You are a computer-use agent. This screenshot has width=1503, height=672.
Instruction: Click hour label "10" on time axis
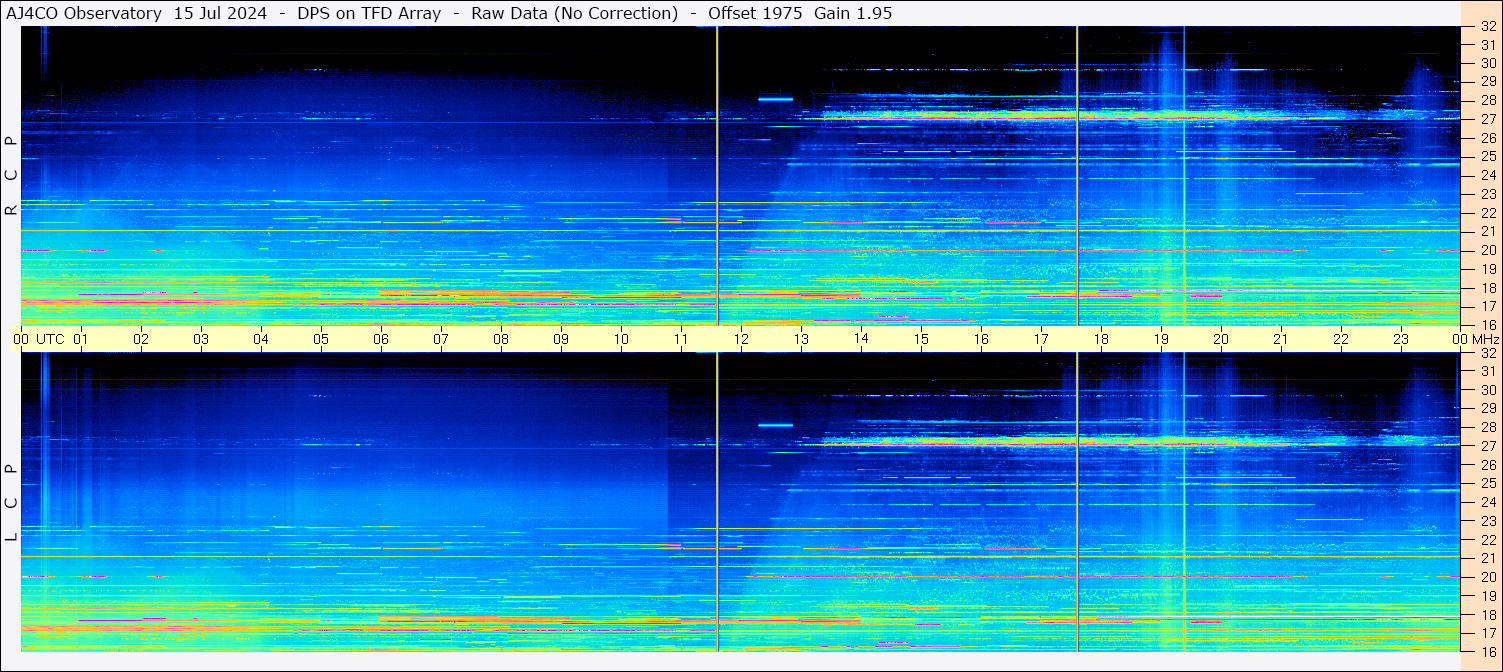click(621, 339)
